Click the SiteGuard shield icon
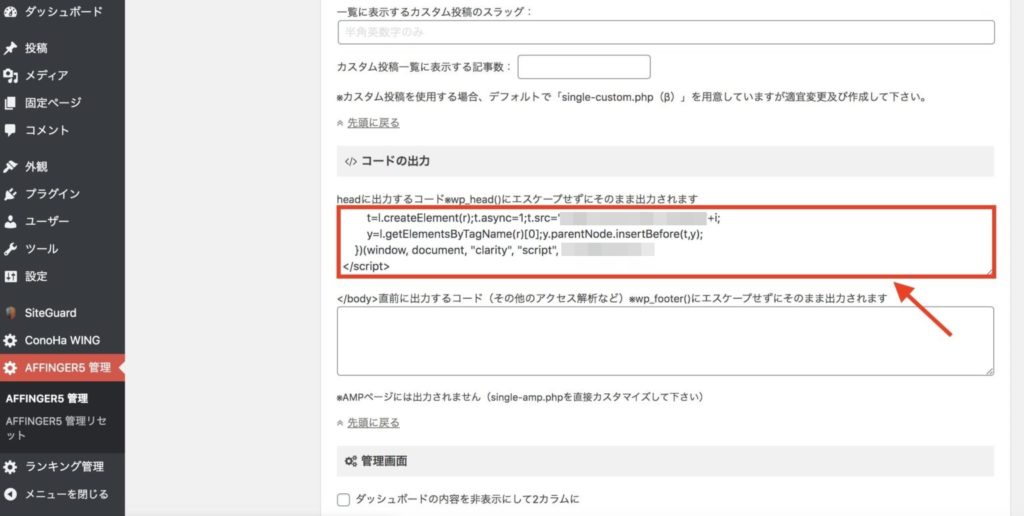This screenshot has height=516, width=1024. [9, 313]
